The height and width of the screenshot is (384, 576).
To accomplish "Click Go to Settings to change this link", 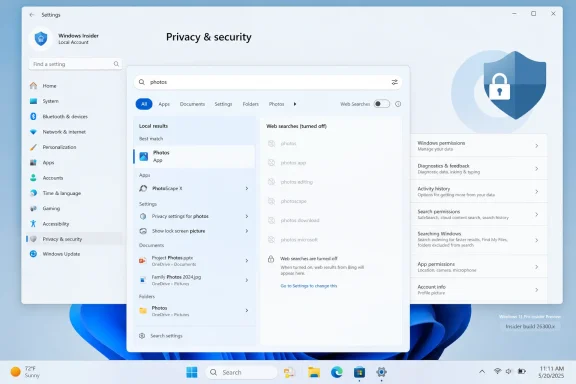I will click(309, 286).
